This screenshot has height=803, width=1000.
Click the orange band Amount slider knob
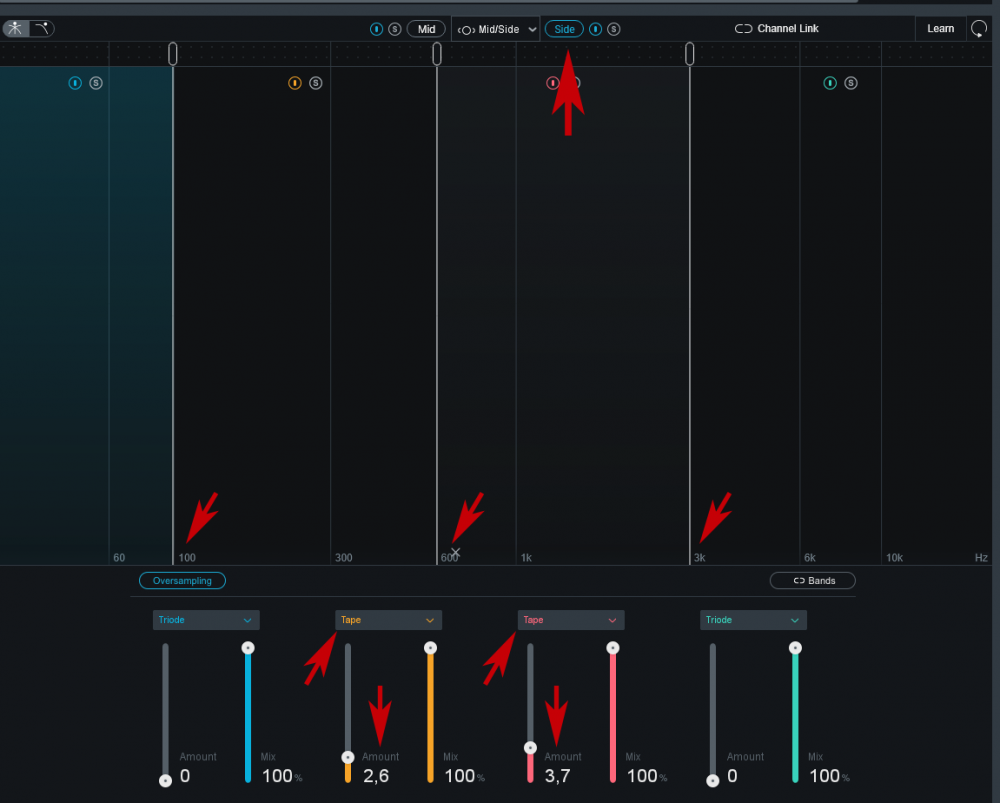[348, 757]
